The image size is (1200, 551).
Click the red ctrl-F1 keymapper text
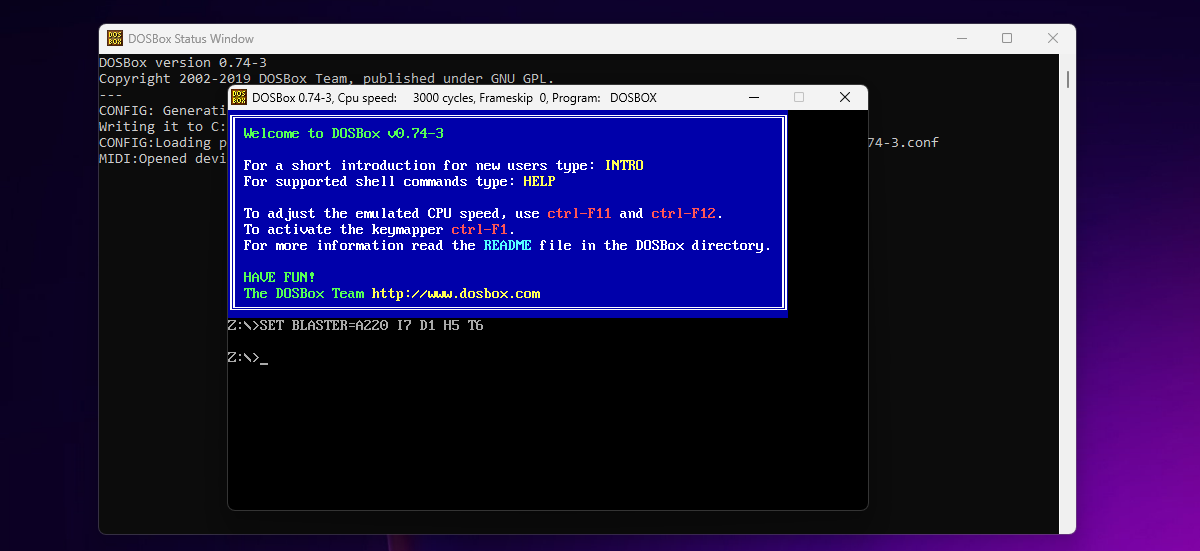click(479, 229)
